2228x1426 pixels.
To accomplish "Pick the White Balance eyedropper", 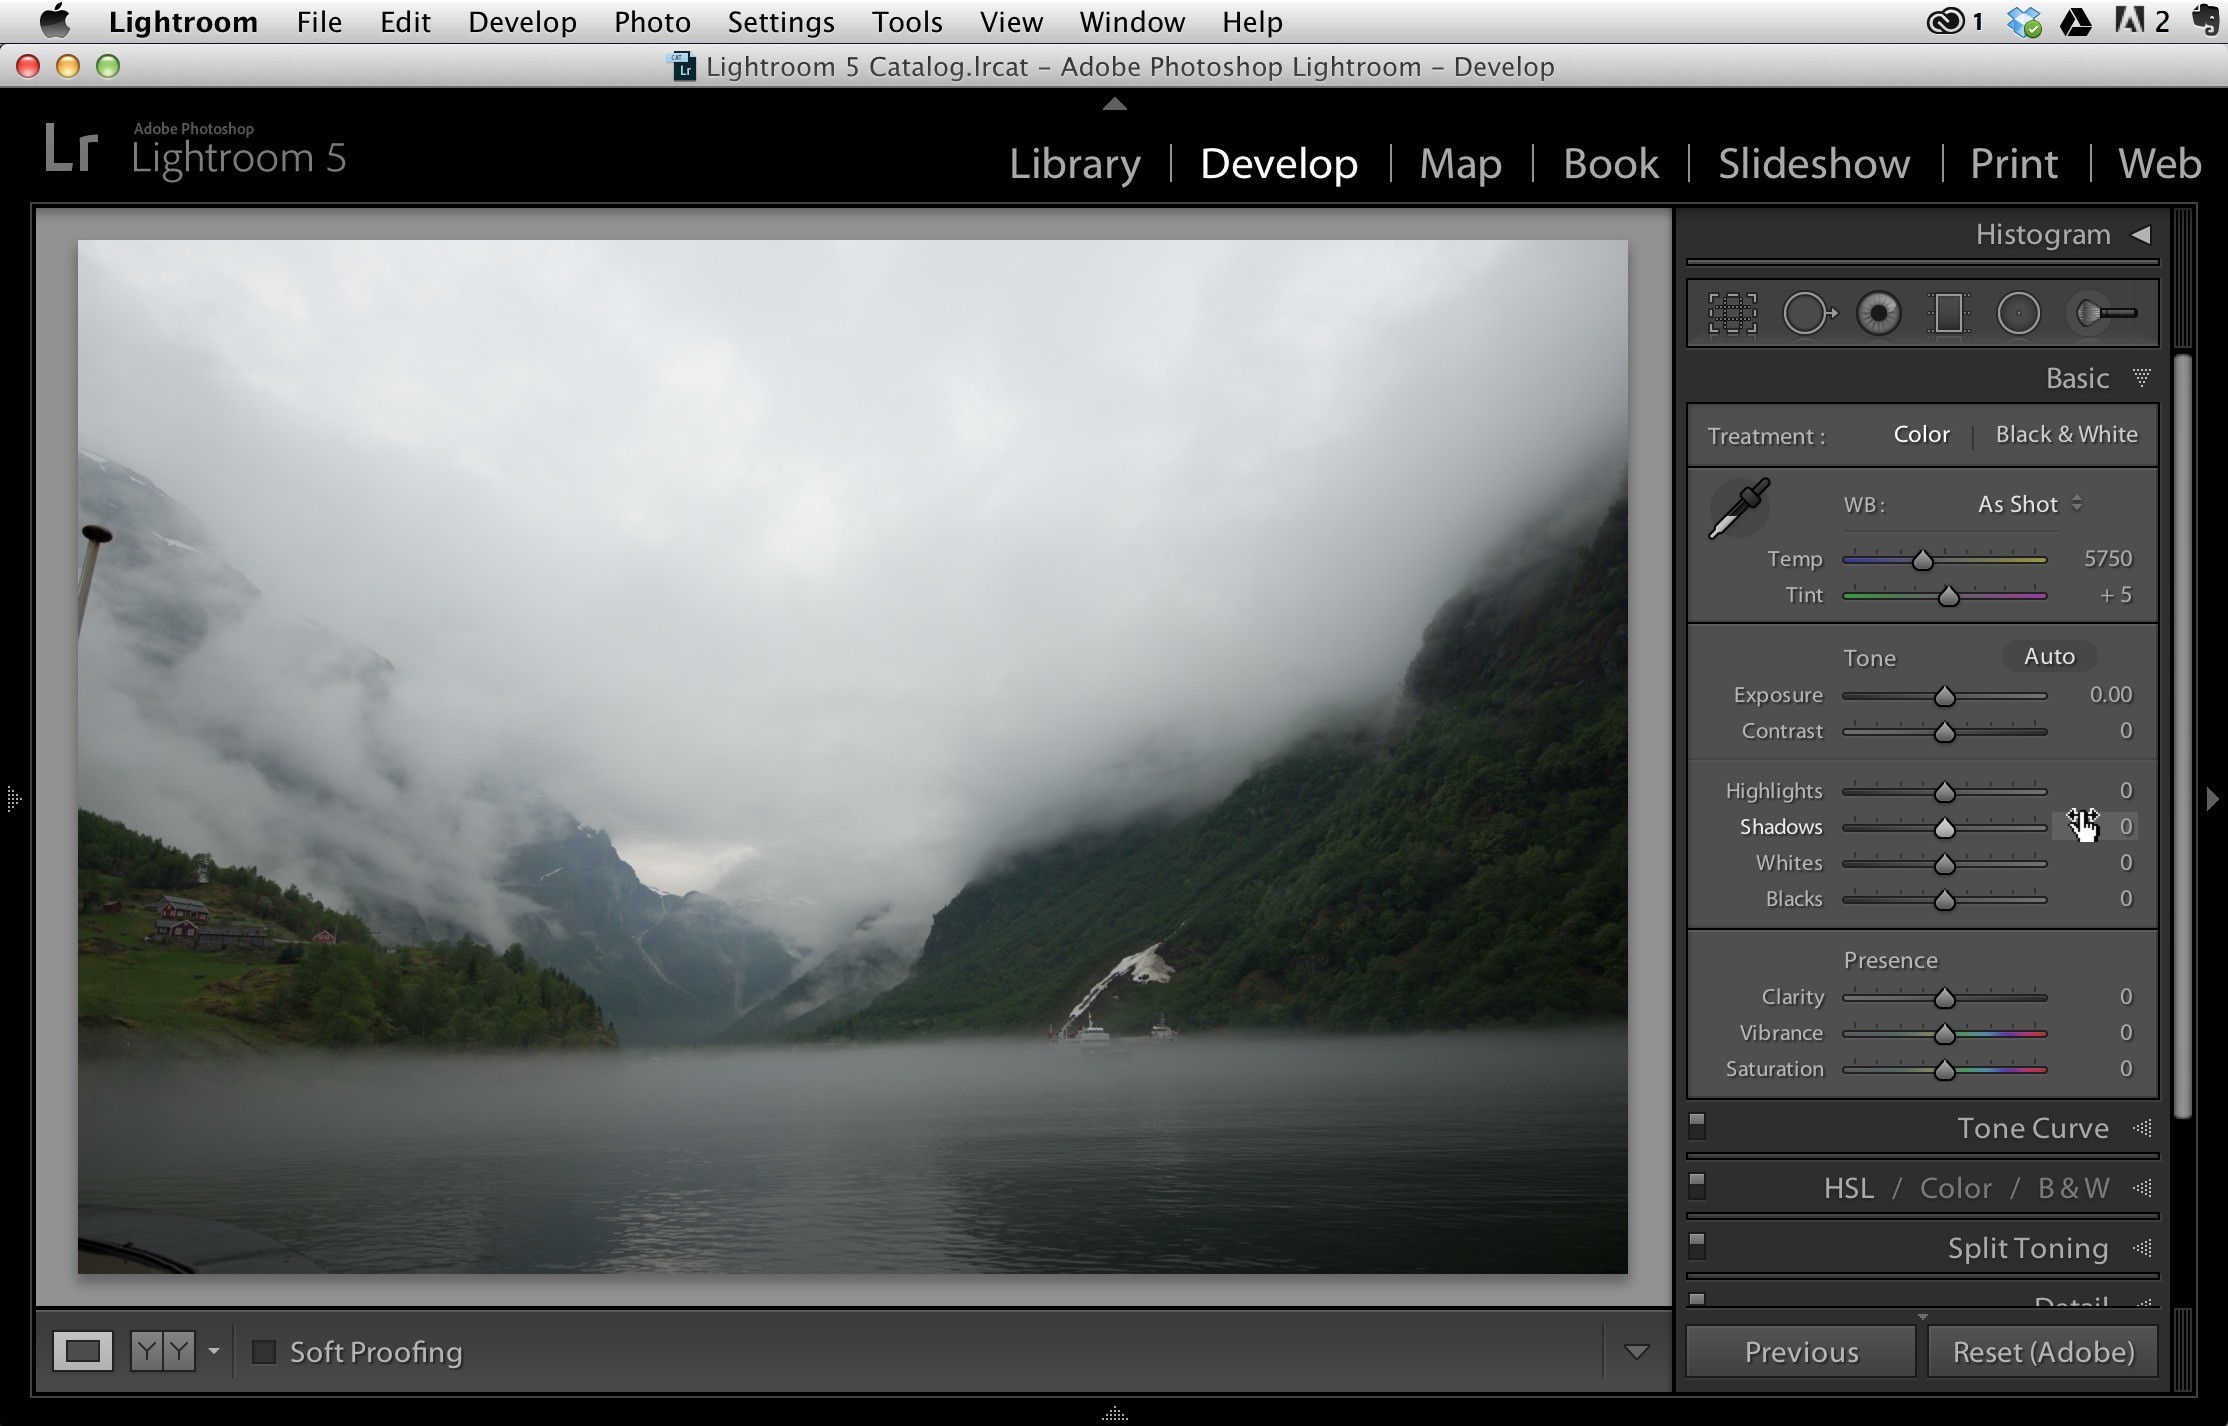I will click(x=1739, y=508).
